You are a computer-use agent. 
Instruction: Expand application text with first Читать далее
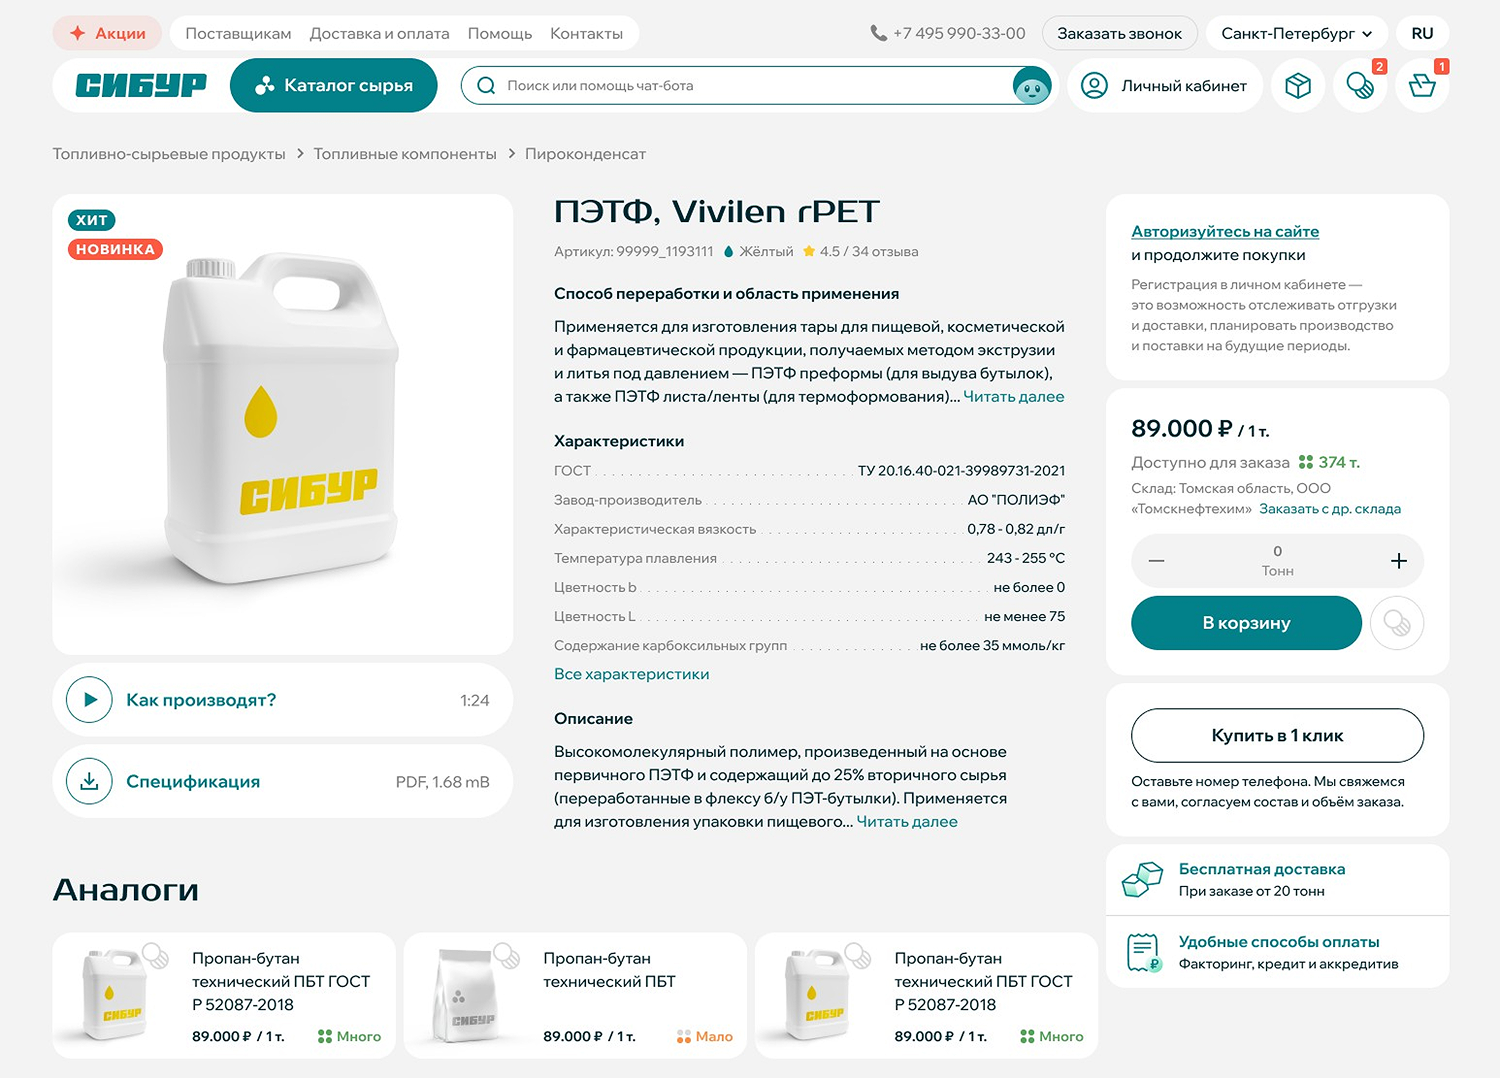1013,397
